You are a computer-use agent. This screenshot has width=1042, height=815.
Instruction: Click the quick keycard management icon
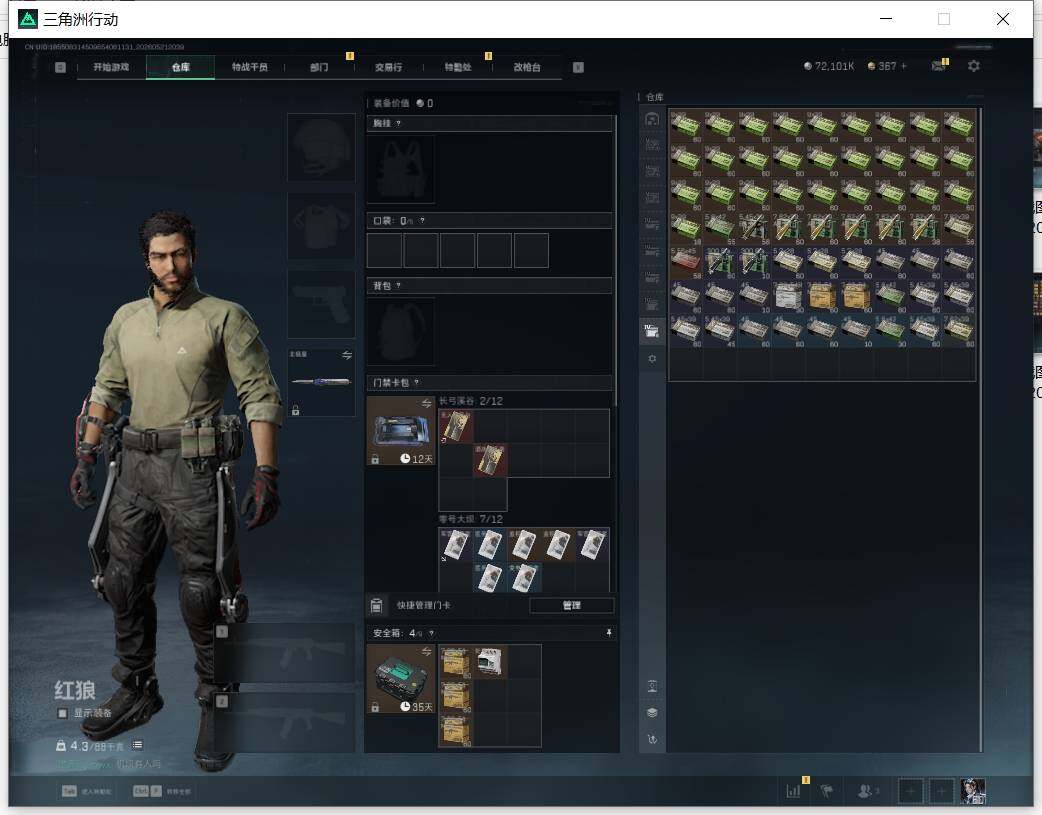click(x=376, y=605)
